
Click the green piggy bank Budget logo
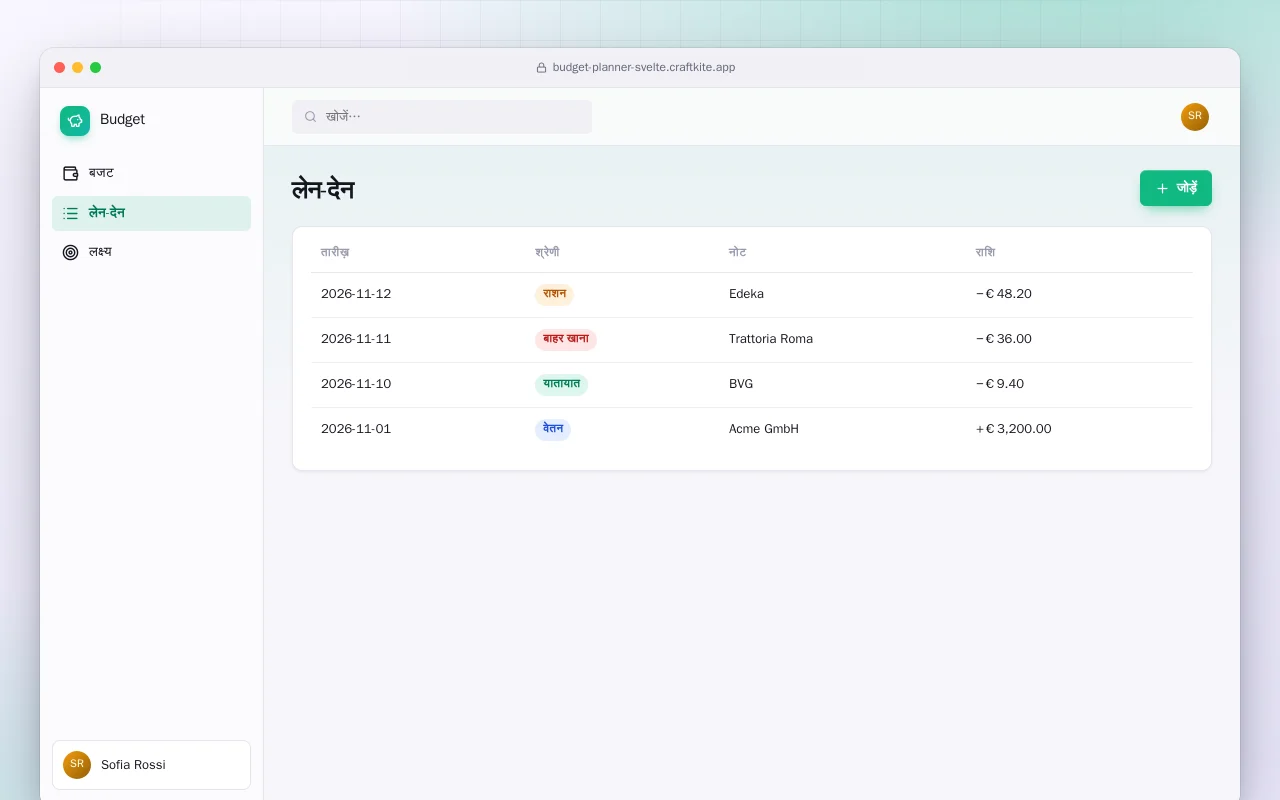click(75, 121)
